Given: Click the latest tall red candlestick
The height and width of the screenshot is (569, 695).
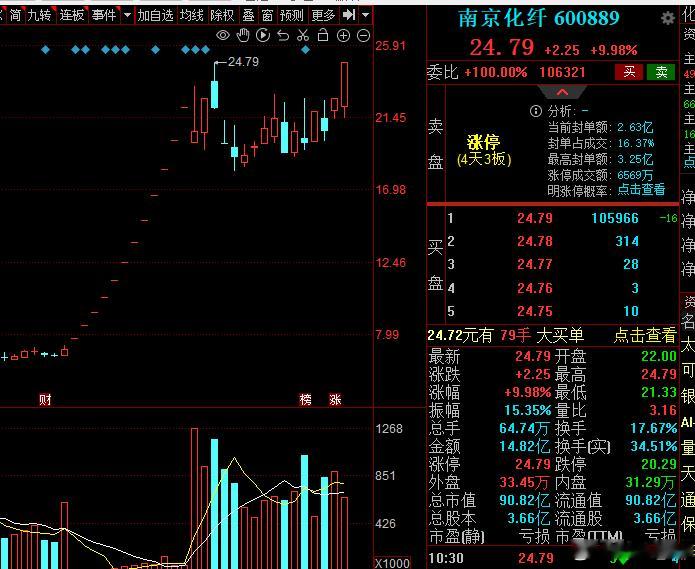Looking at the screenshot, I should coord(344,85).
